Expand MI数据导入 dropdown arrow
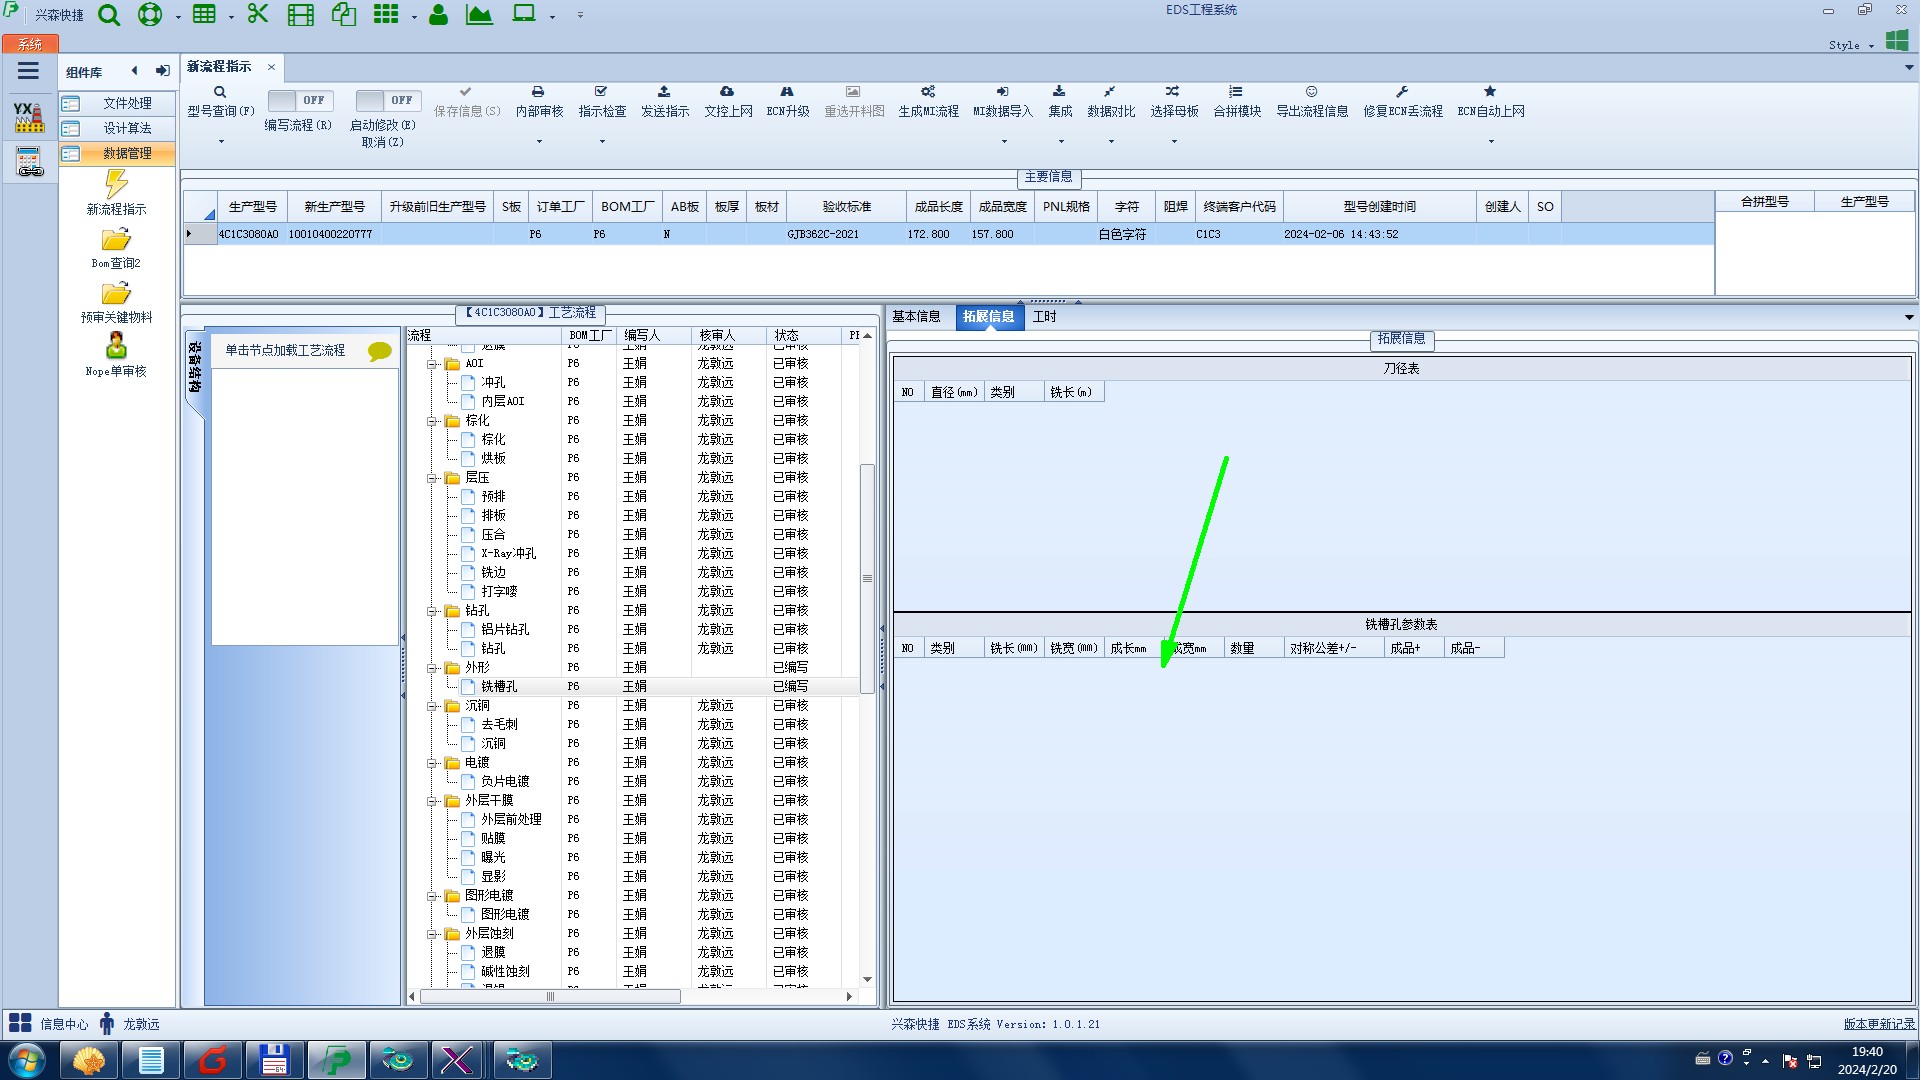The image size is (1920, 1080). pos(1004,141)
